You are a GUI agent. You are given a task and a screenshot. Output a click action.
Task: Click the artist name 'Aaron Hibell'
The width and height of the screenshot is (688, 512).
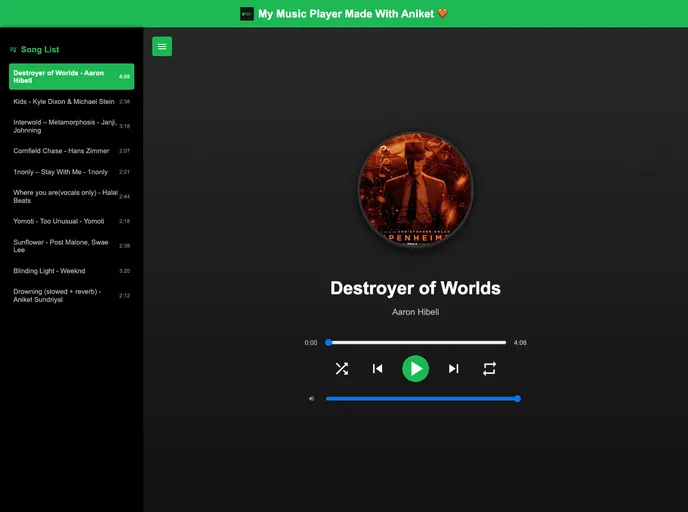(416, 312)
